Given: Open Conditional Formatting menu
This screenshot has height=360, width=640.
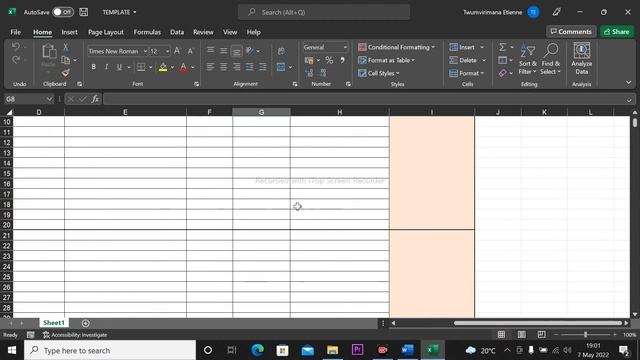Looking at the screenshot, I should click(x=396, y=47).
